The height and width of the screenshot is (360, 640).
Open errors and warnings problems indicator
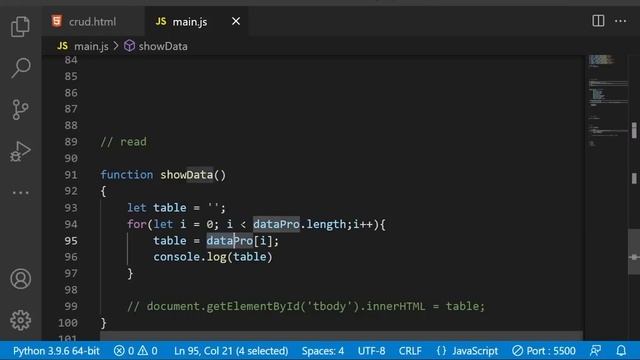click(x=136, y=351)
